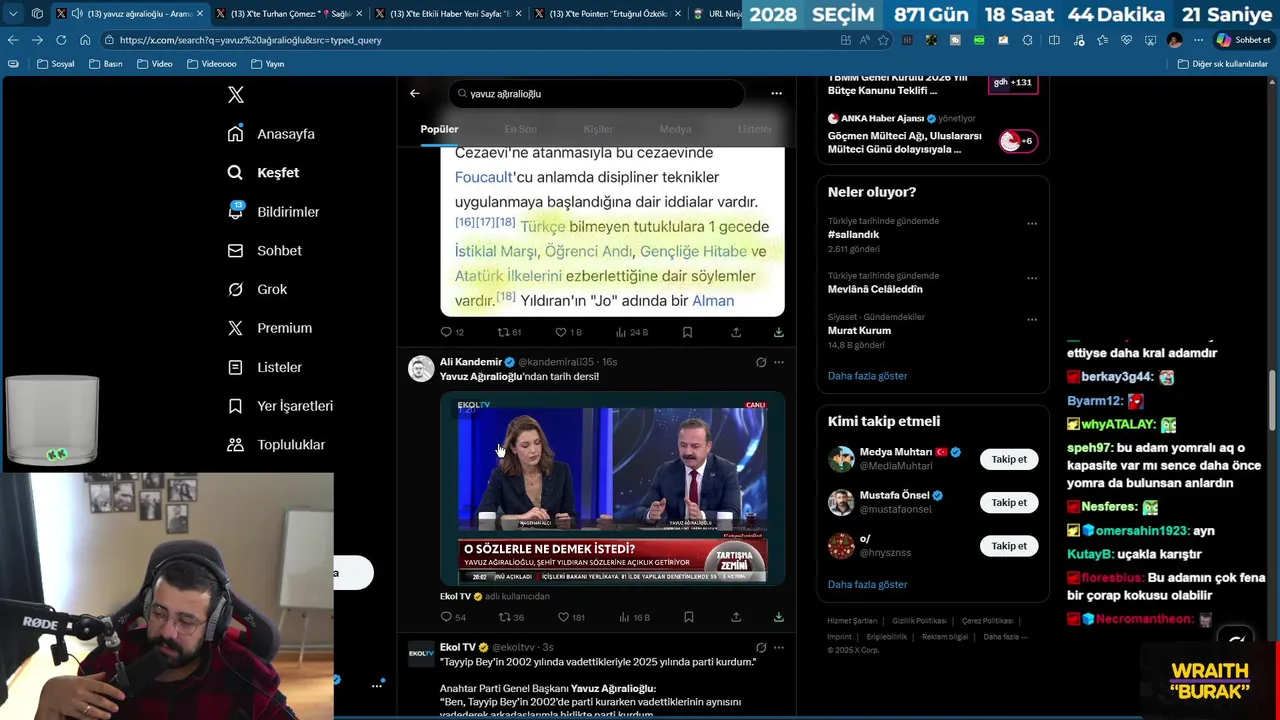Click Daha fazla göster under trends
The width and height of the screenshot is (1280, 720).
click(867, 376)
